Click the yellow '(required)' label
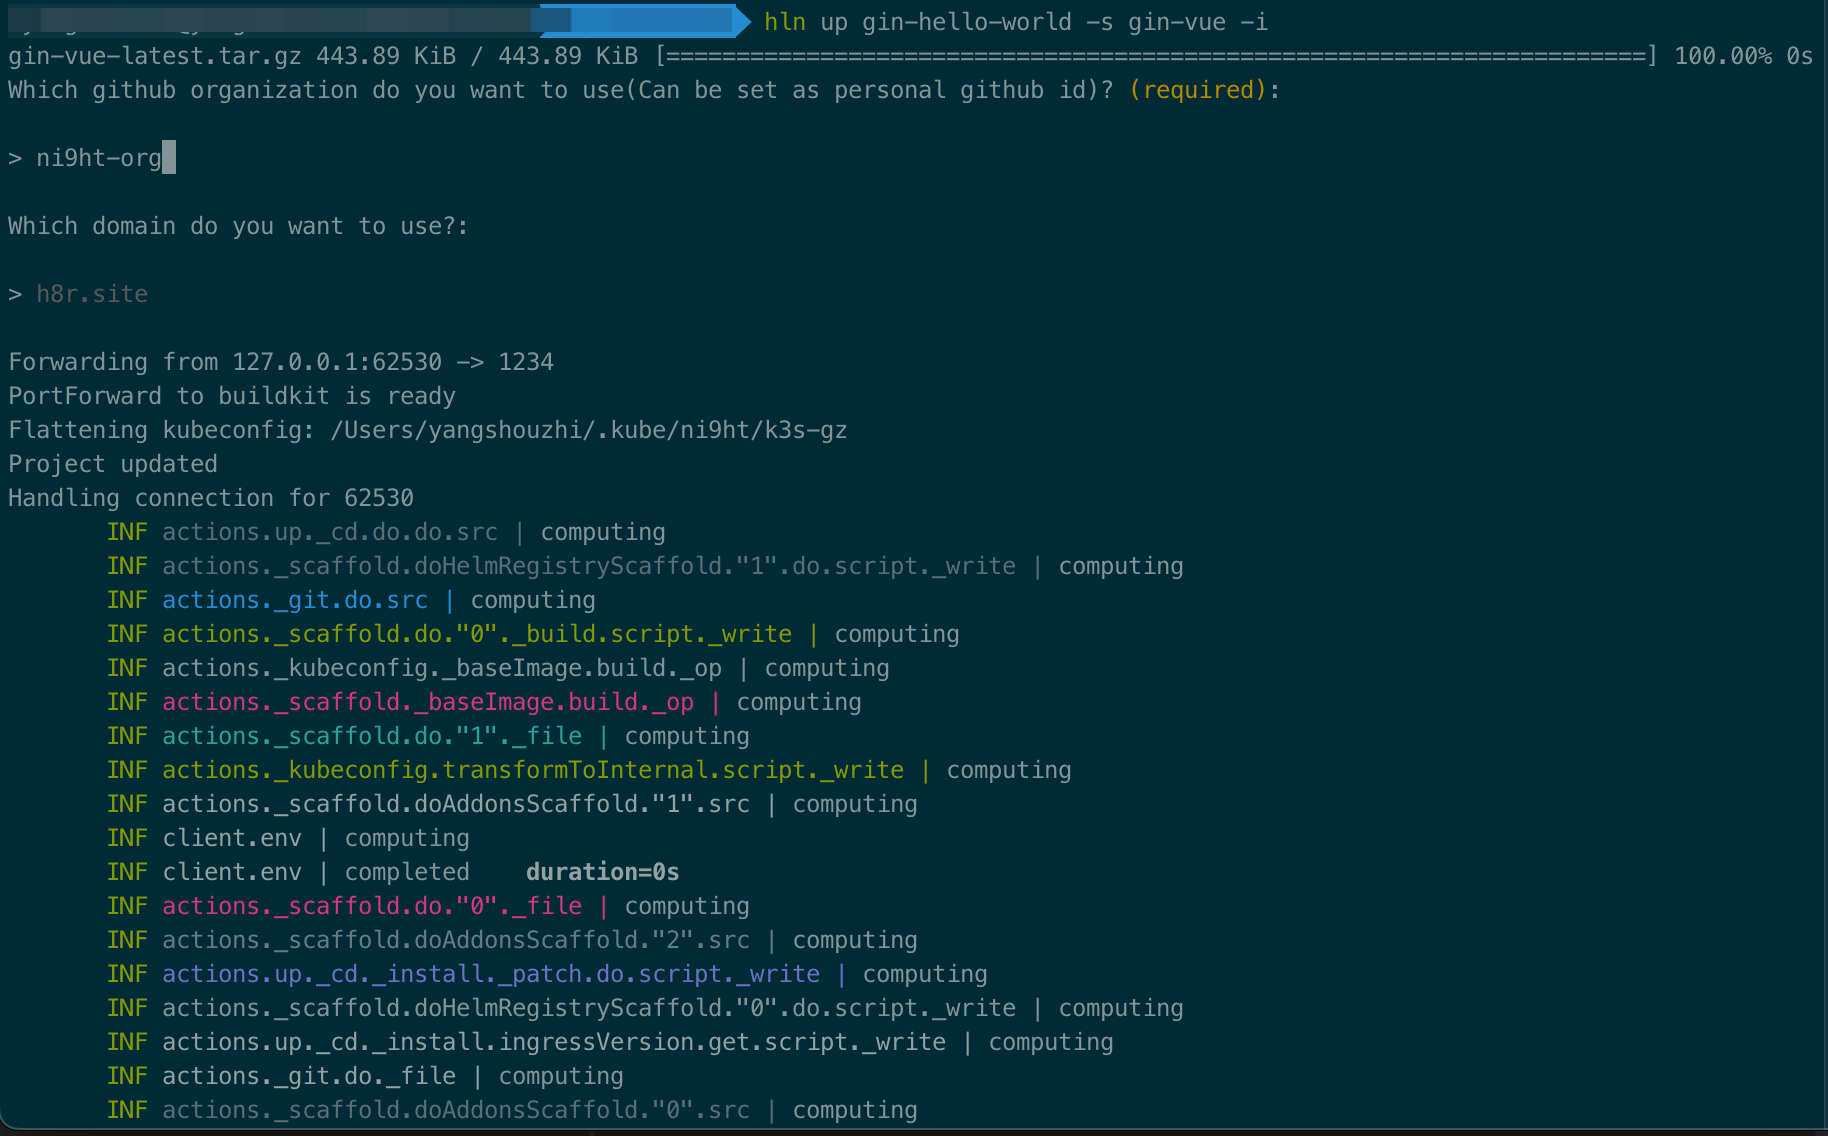Screen dimensions: 1828x1136 click(1198, 90)
